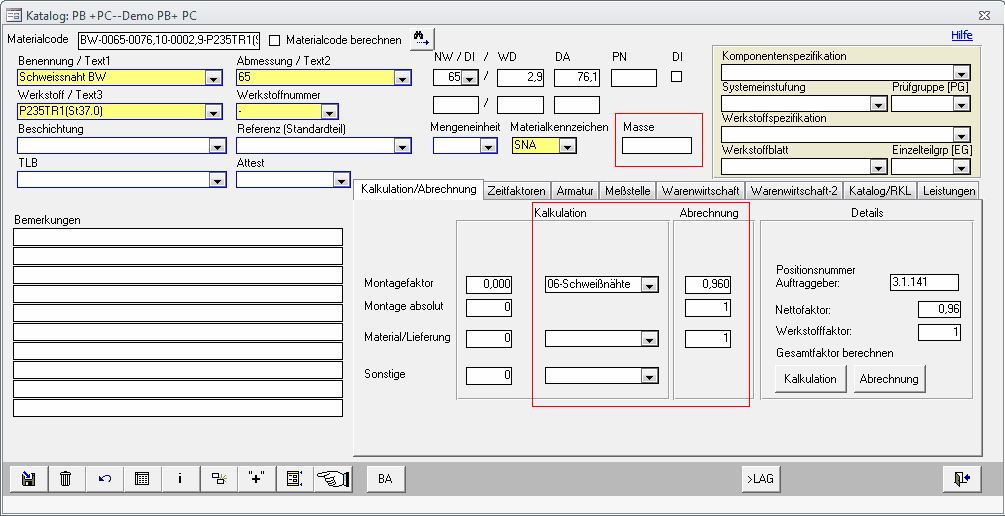Toggle the DI checkbox
1005x516 pixels.
677,76
